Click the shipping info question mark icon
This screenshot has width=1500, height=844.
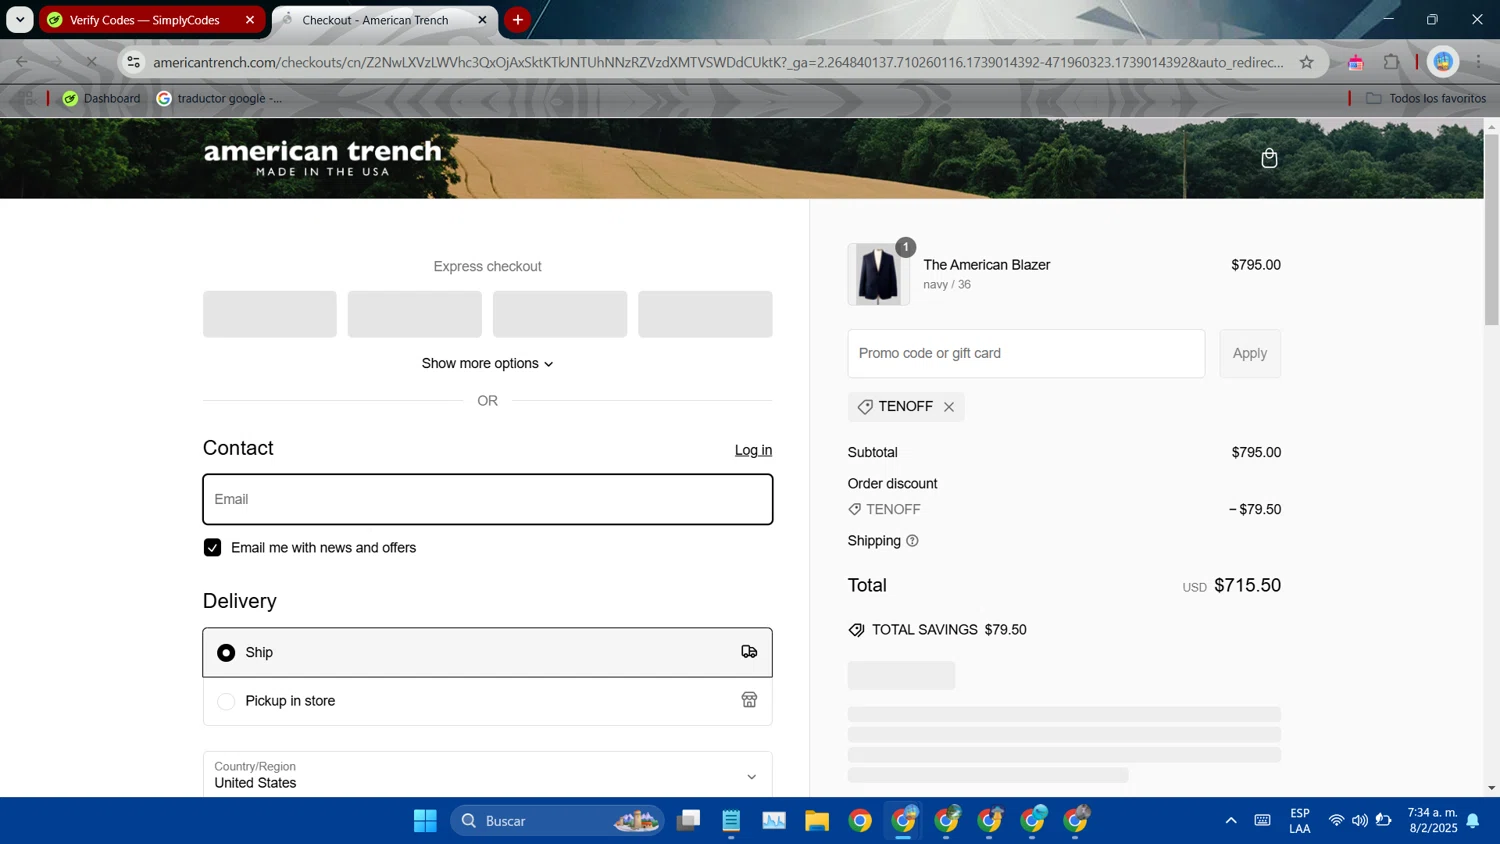[x=912, y=541]
